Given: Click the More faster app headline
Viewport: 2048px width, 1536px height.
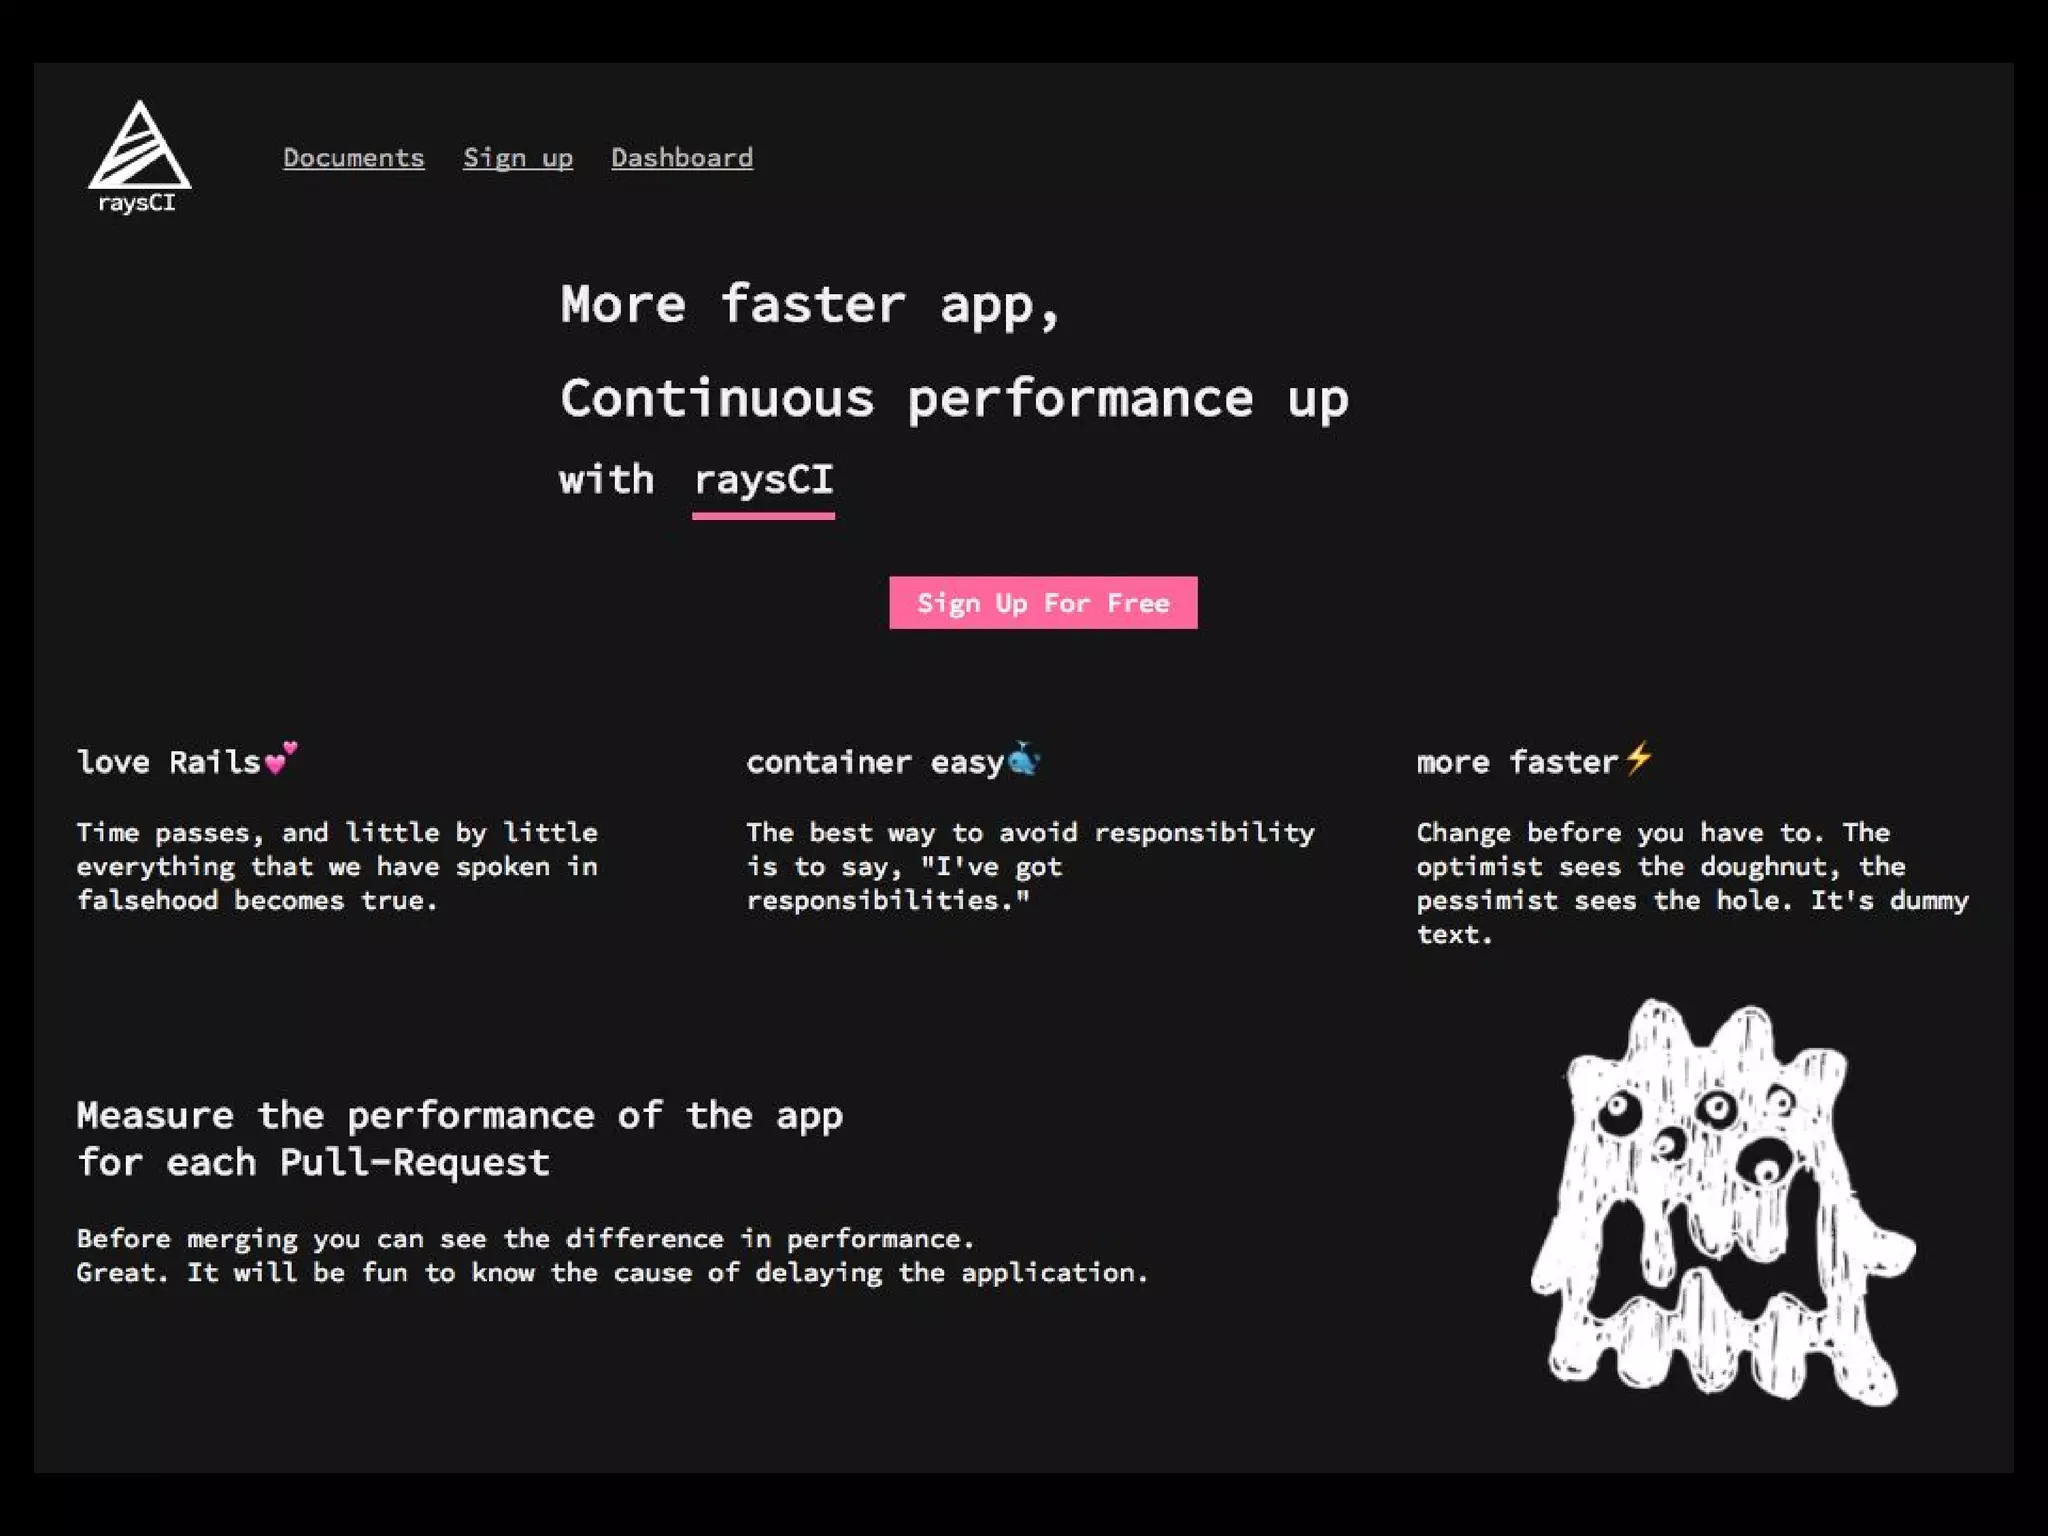Looking at the screenshot, I should pos(808,305).
